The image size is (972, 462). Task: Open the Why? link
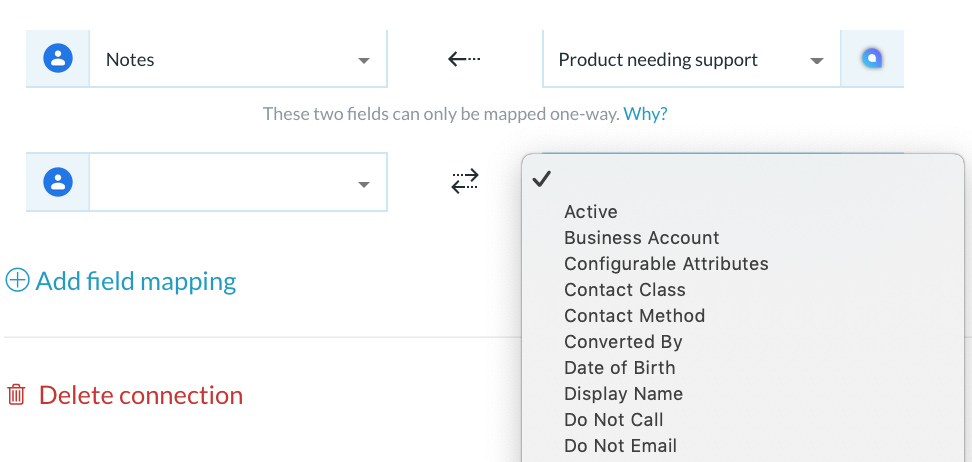[x=645, y=114]
